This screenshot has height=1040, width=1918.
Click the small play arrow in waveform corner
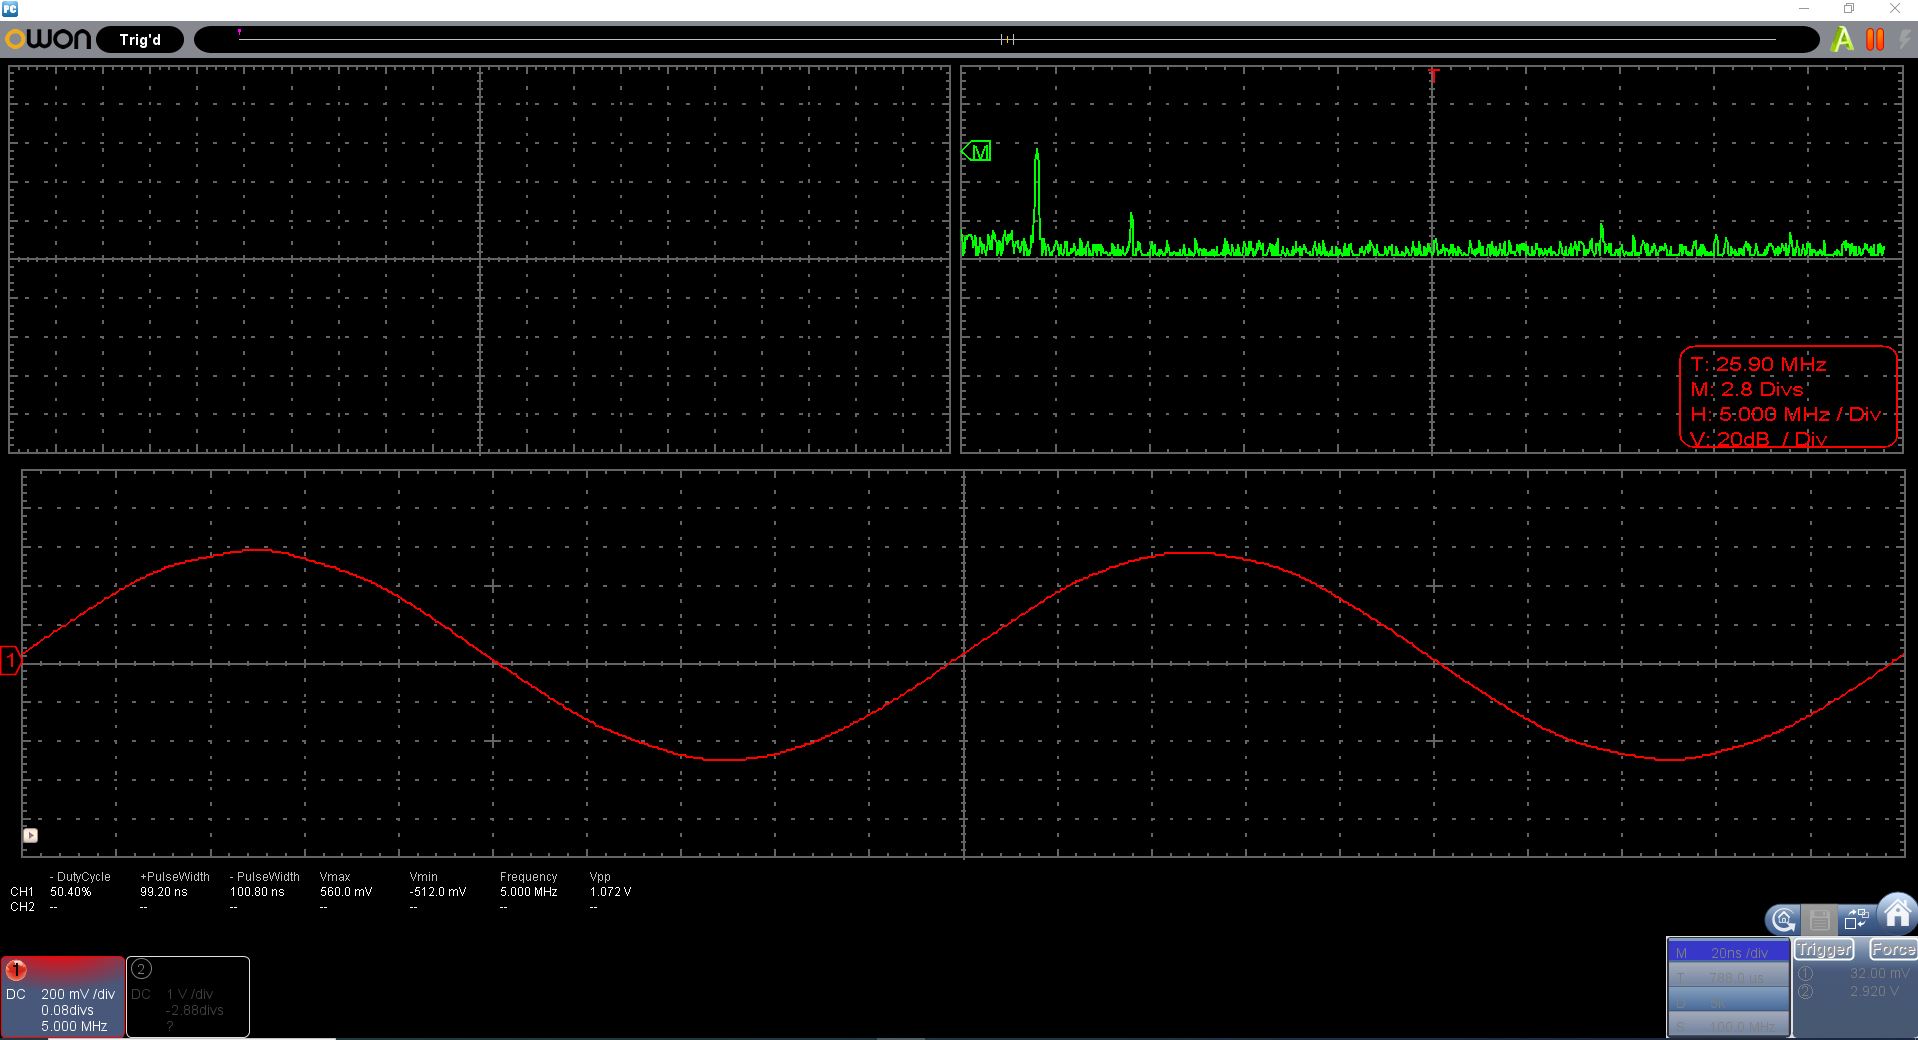[30, 835]
